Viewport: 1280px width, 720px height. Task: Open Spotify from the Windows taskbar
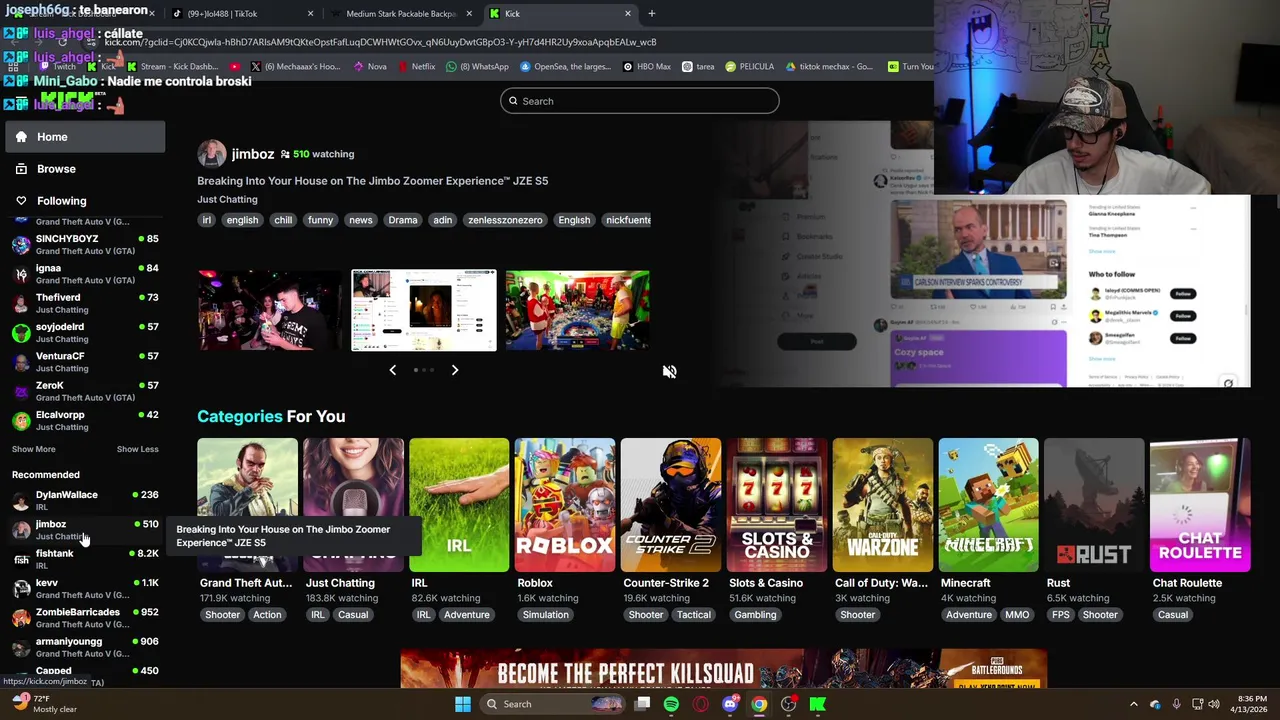pos(671,704)
